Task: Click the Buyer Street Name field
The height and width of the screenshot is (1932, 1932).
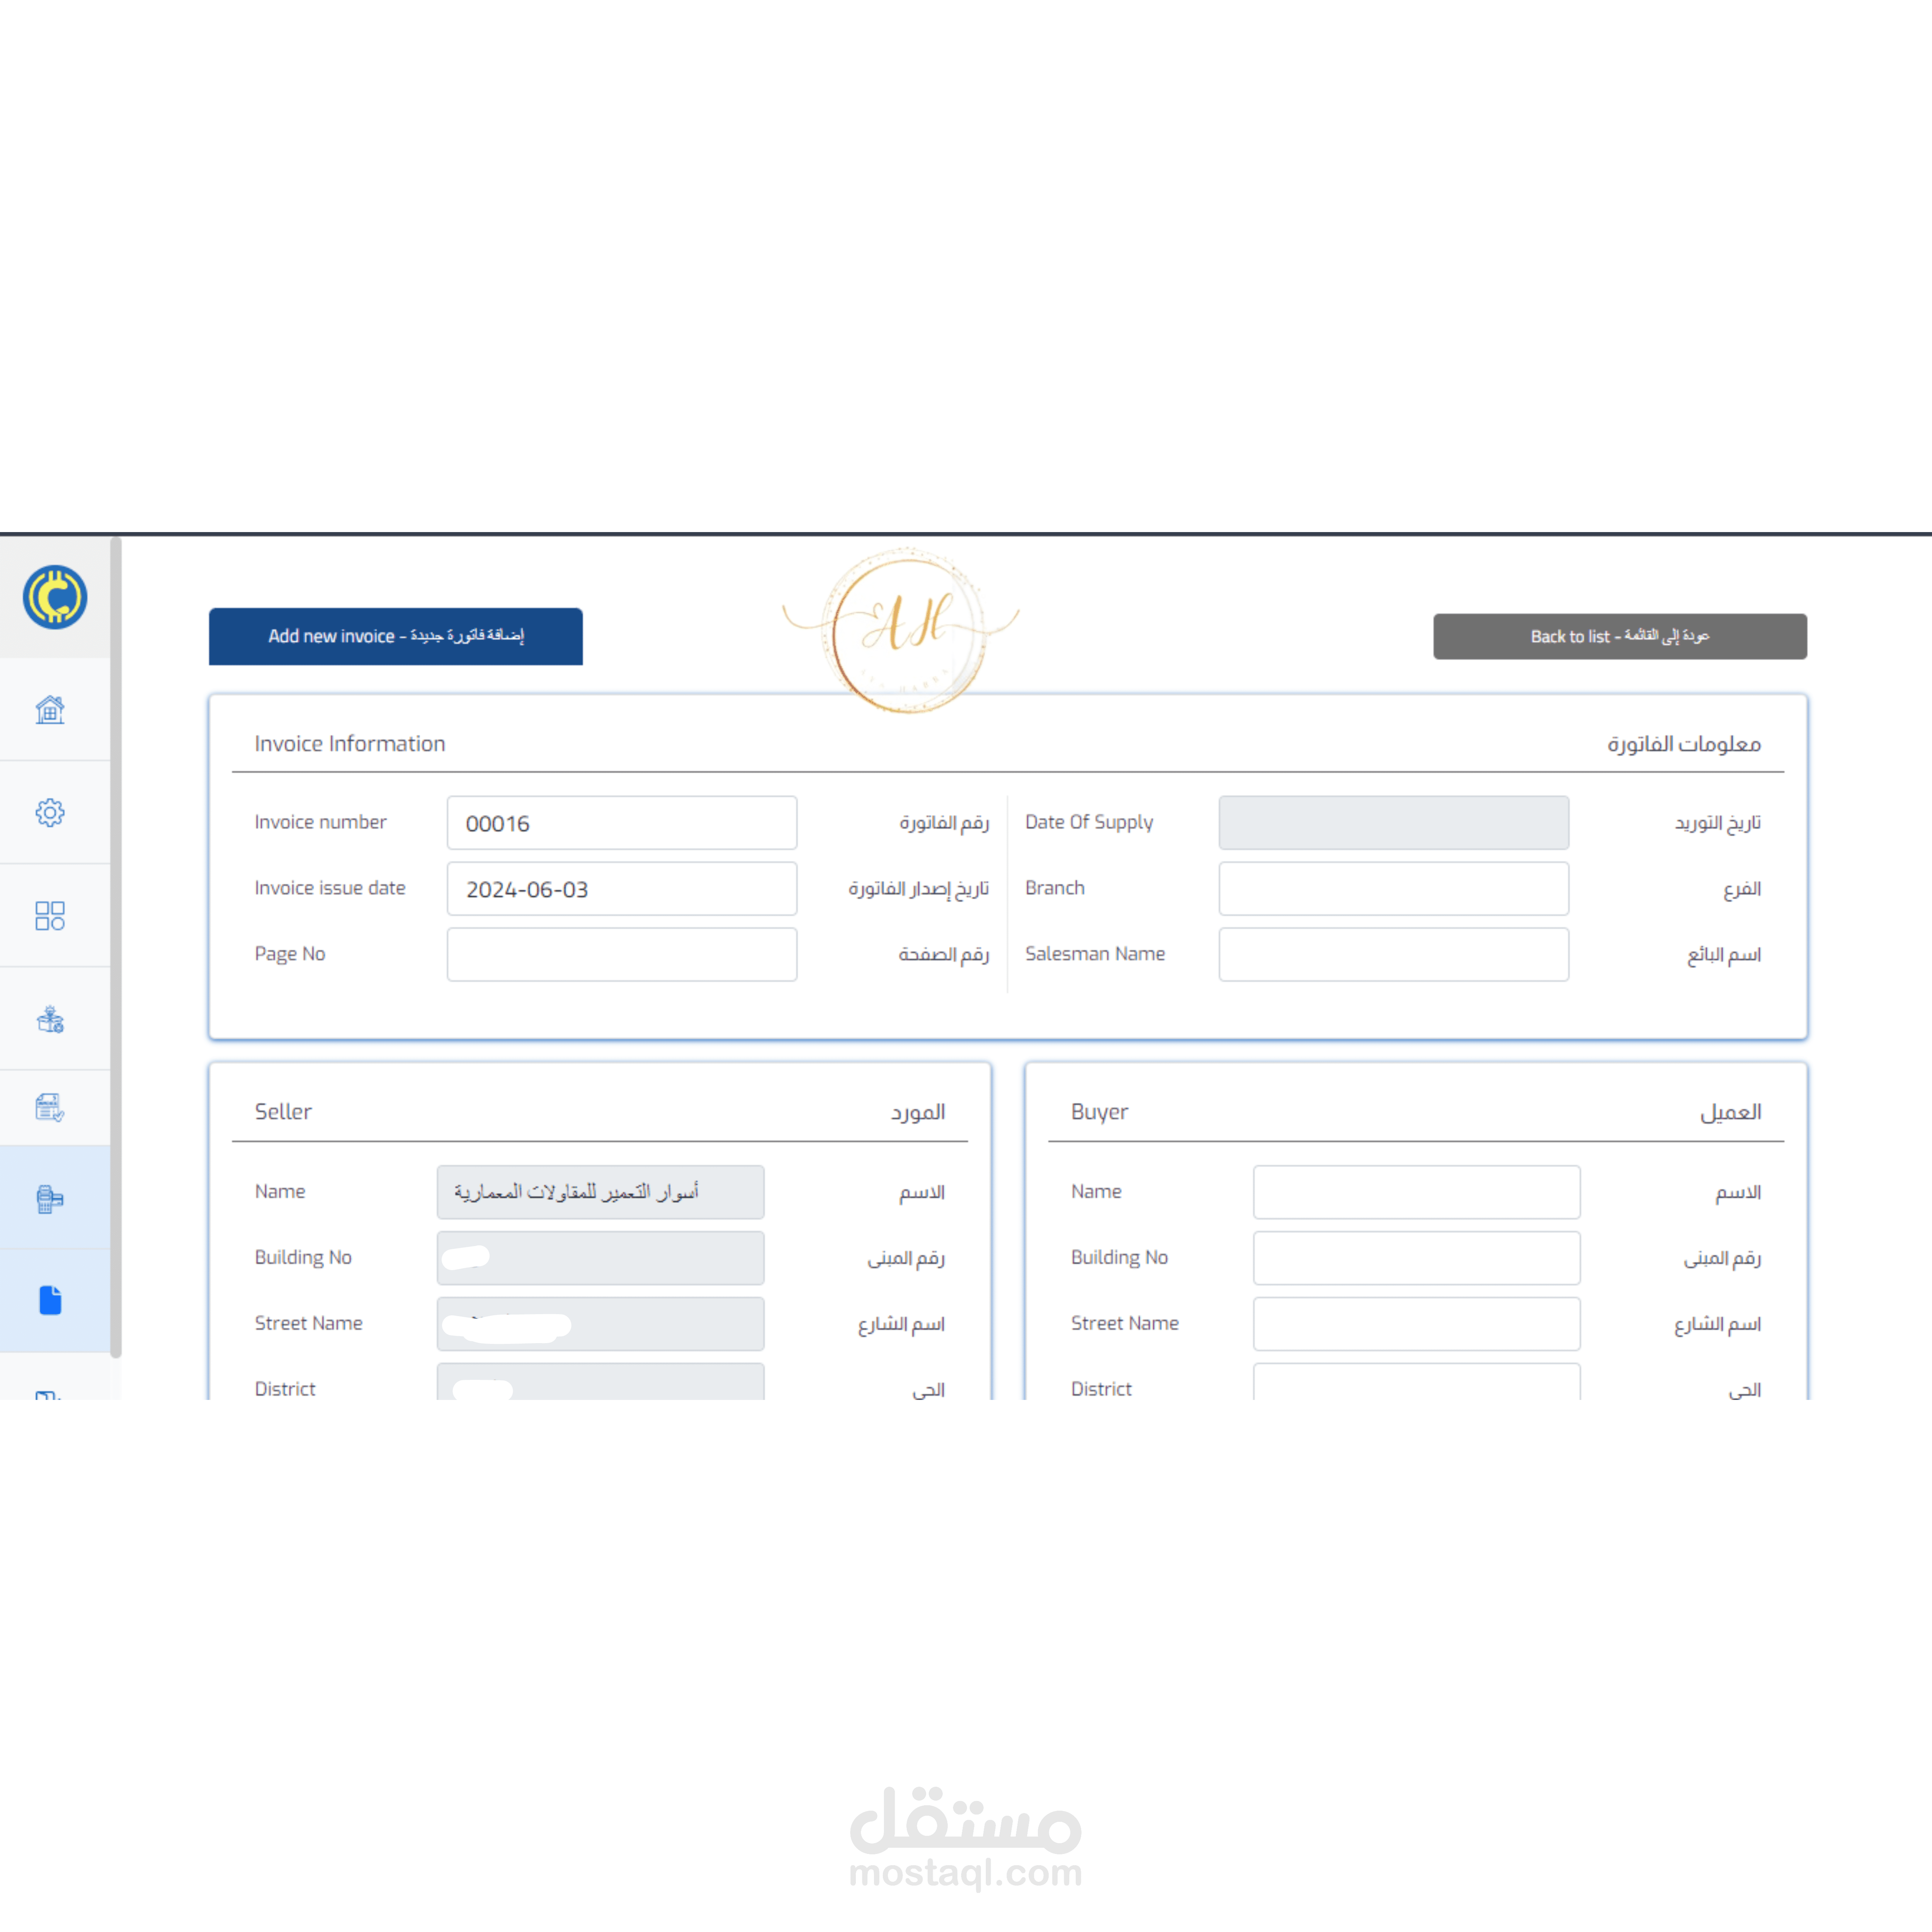Action: pos(1416,1324)
